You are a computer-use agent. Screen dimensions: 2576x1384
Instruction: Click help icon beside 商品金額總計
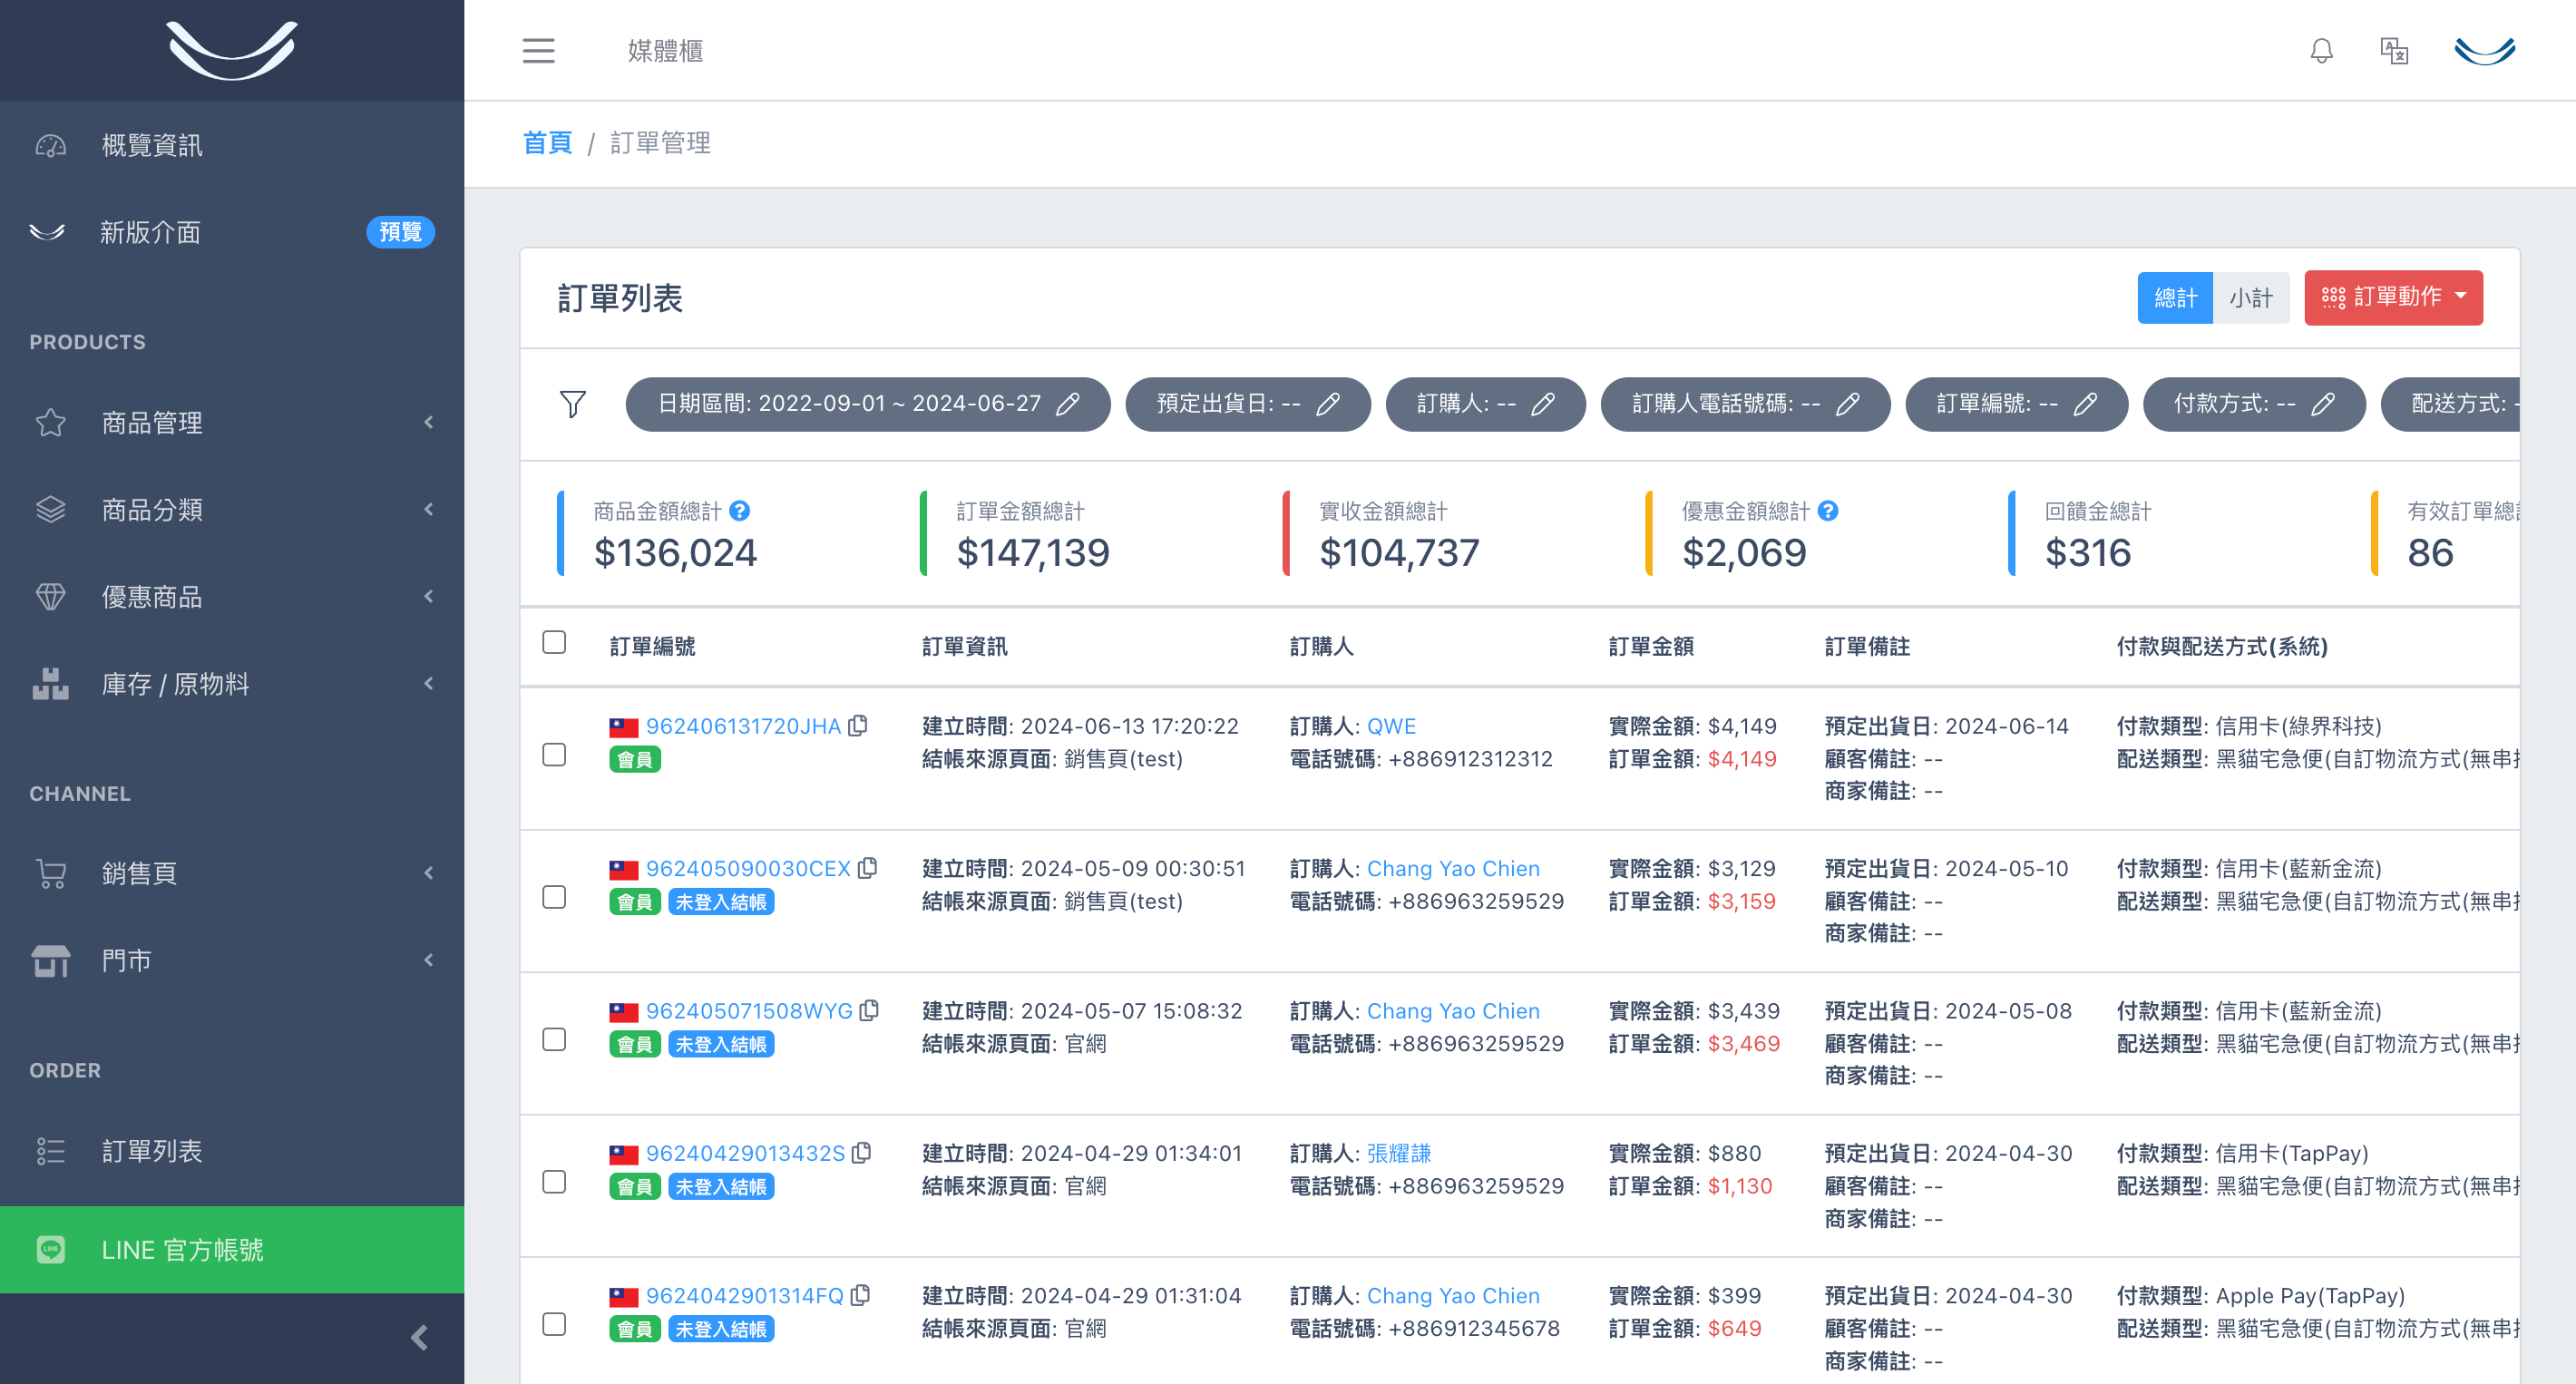739,511
